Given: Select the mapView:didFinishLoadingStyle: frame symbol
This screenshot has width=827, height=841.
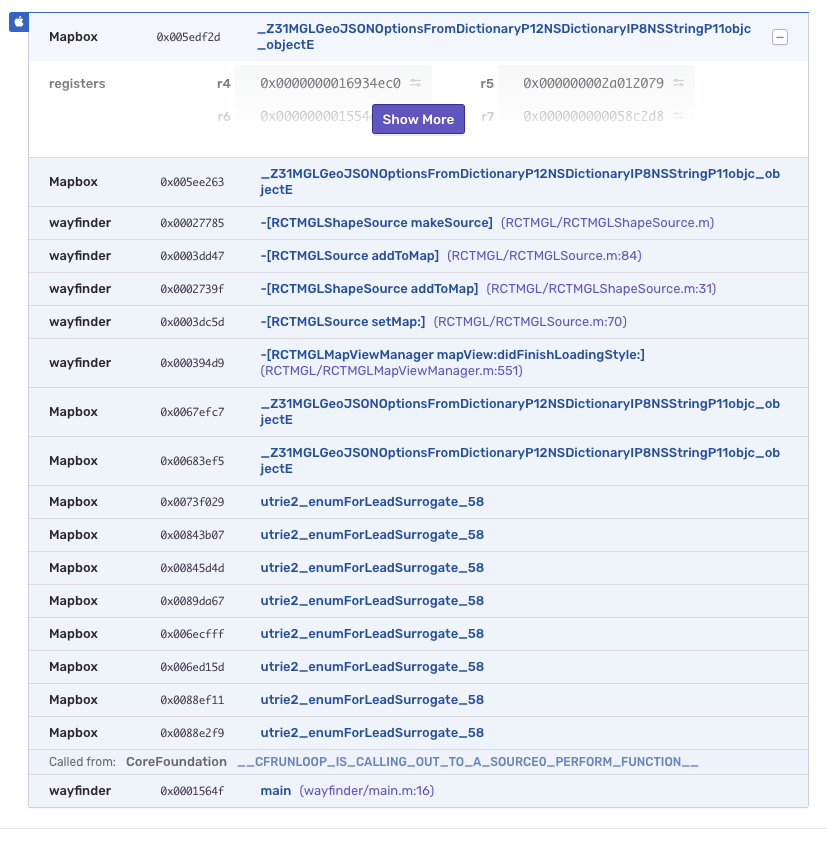Looking at the screenshot, I should pos(452,354).
